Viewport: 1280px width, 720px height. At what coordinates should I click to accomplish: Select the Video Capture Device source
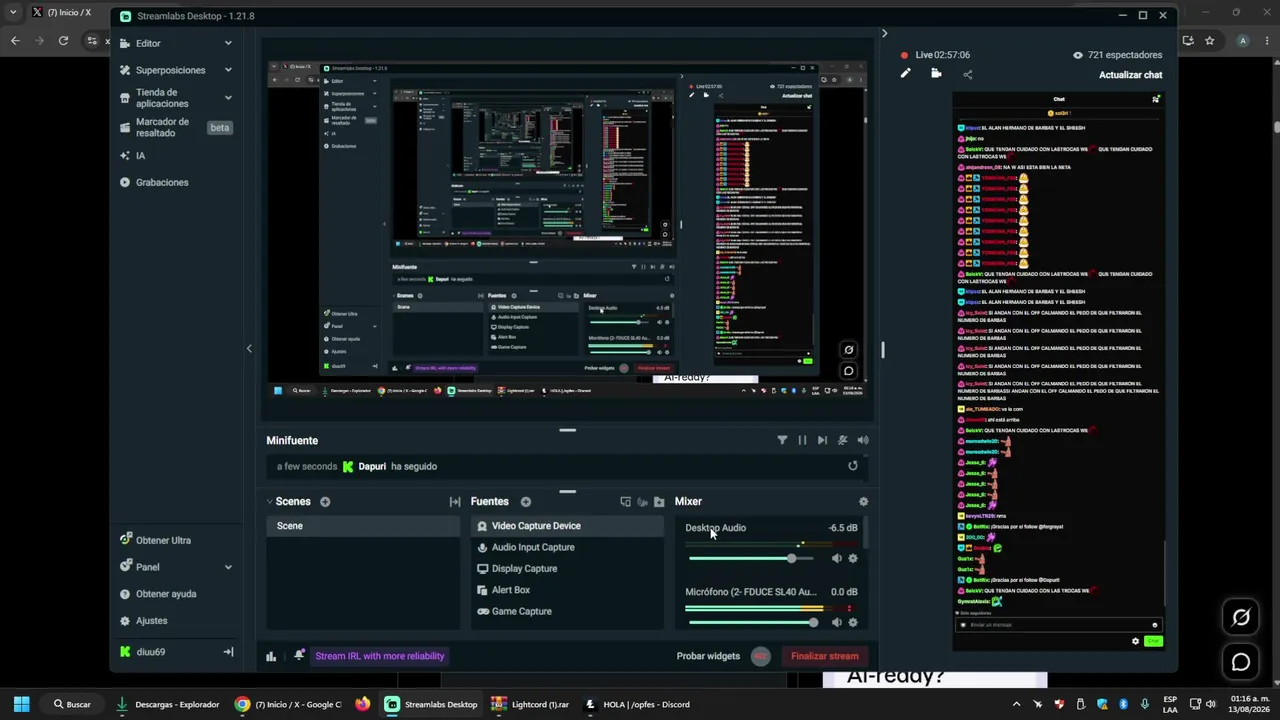point(567,526)
